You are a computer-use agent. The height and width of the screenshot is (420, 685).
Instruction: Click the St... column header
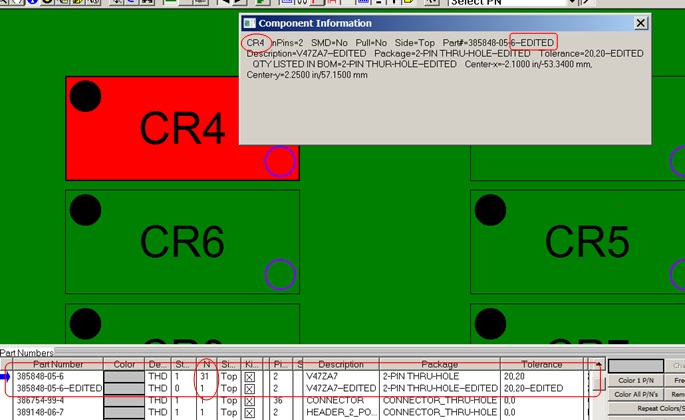click(182, 364)
